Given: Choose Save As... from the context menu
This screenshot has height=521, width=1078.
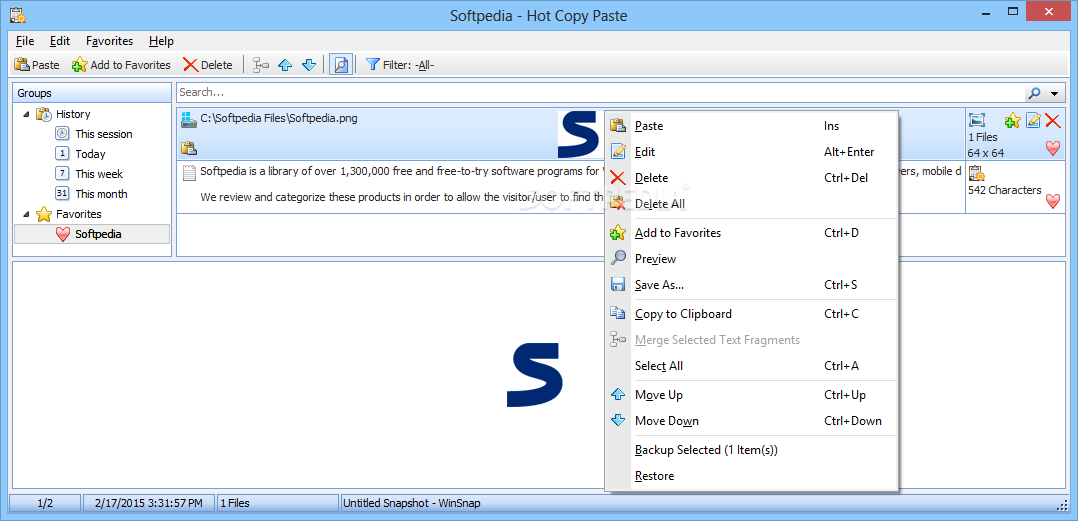Looking at the screenshot, I should click(751, 285).
